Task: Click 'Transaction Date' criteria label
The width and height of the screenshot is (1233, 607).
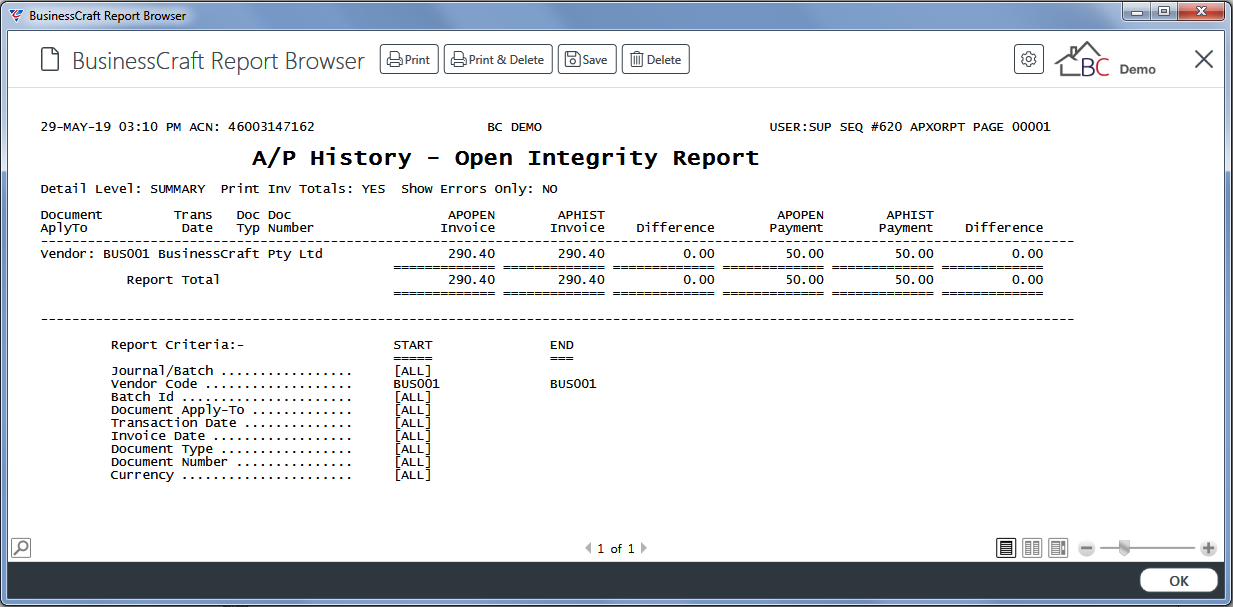Action: pos(174,423)
